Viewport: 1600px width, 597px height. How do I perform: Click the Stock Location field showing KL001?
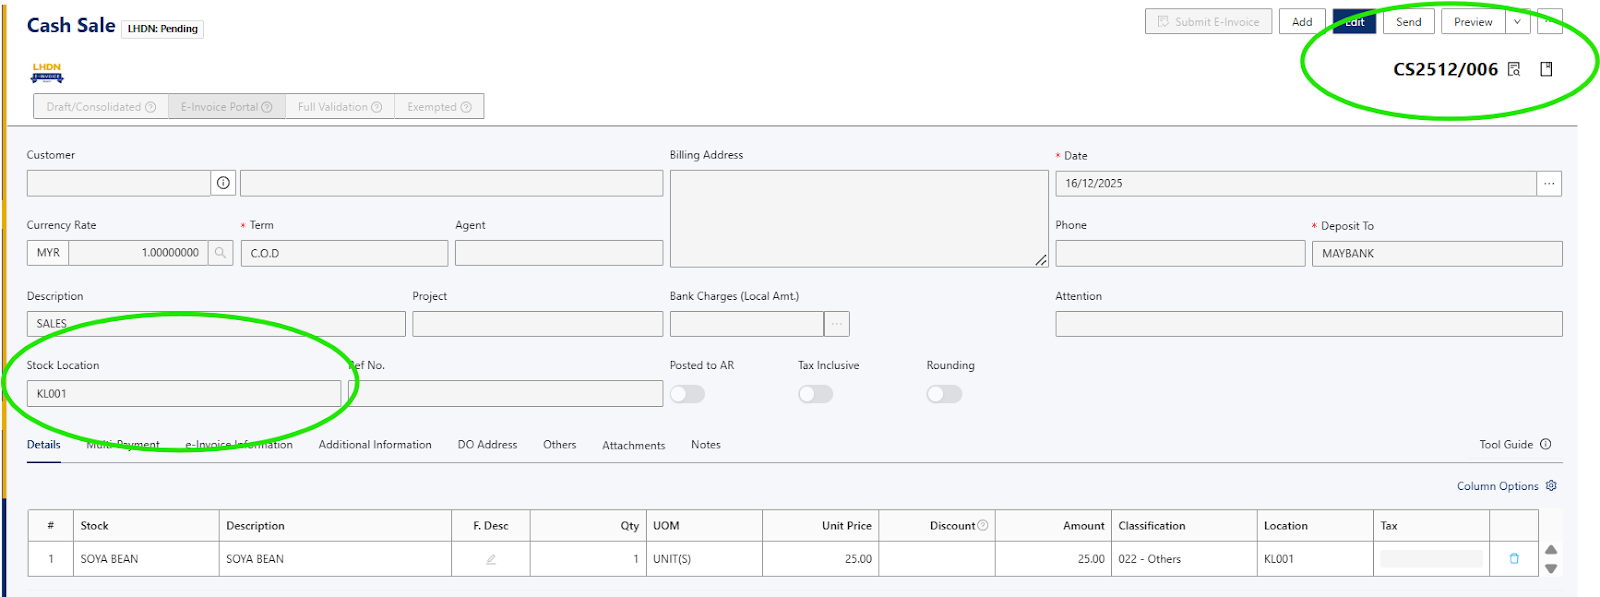pyautogui.click(x=184, y=394)
